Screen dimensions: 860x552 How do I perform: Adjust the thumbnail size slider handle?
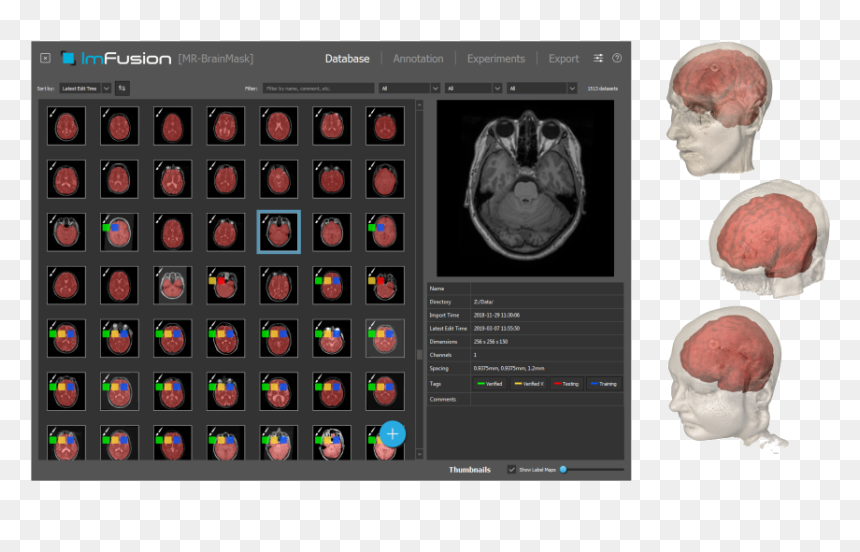pyautogui.click(x=563, y=470)
